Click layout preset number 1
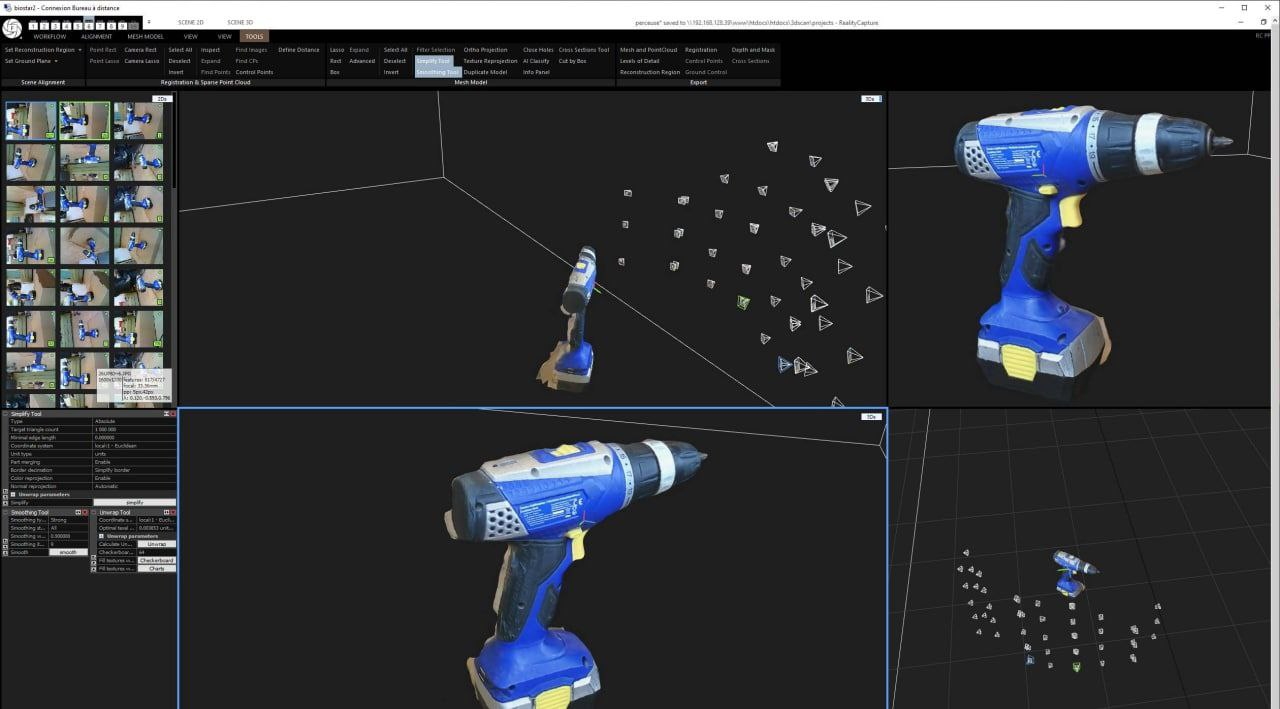Image resolution: width=1280 pixels, height=709 pixels. coord(33,26)
